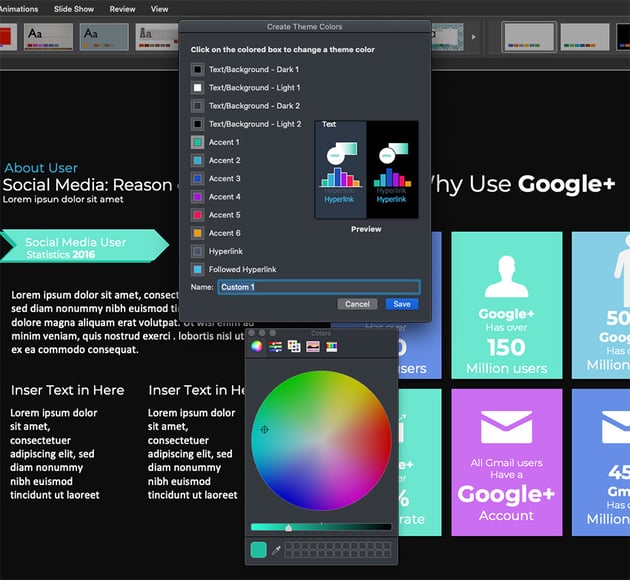The width and height of the screenshot is (630, 580).
Task: Click the Hyperlink color box
Action: coord(198,251)
